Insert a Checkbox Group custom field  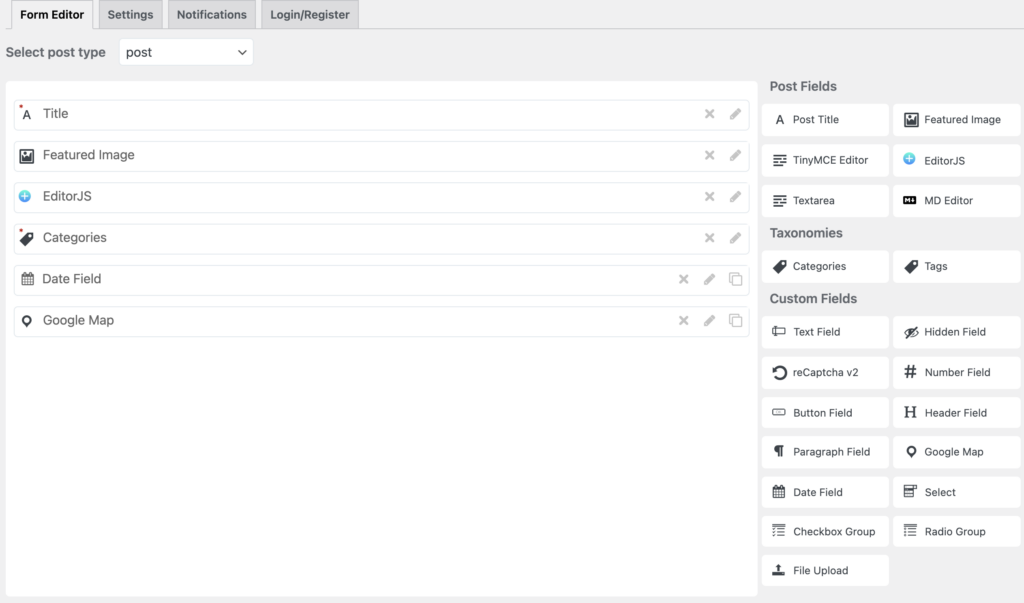click(825, 532)
